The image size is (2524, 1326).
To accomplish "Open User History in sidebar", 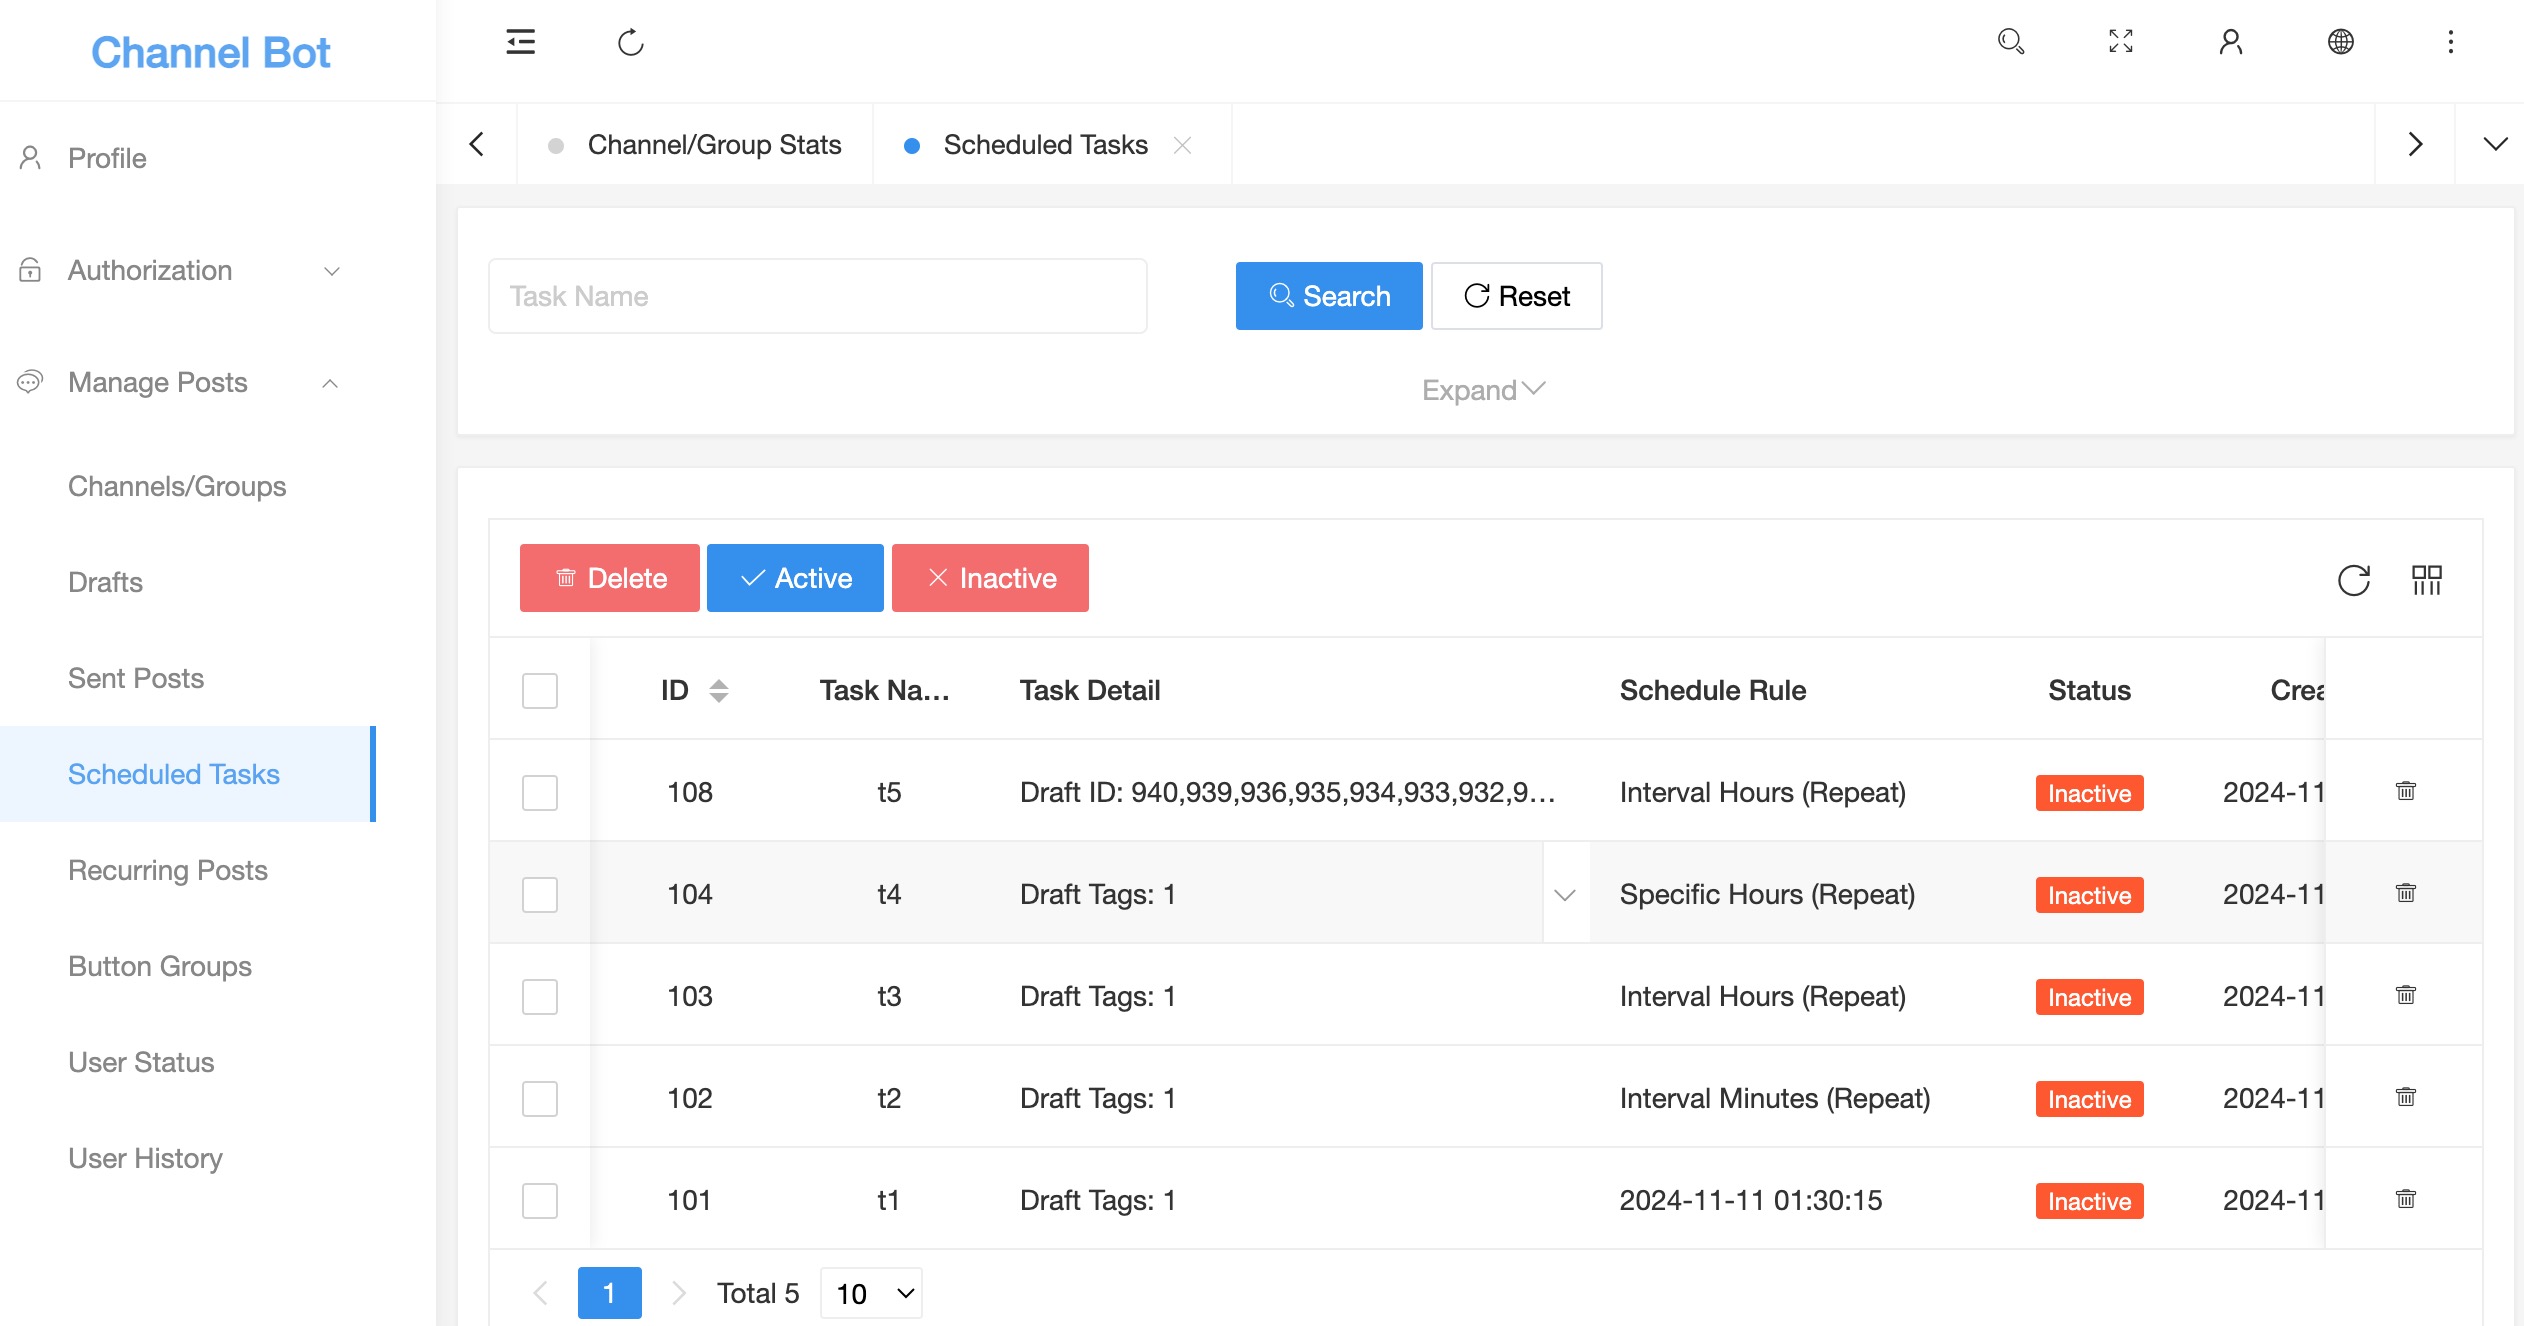I will tap(188, 1158).
